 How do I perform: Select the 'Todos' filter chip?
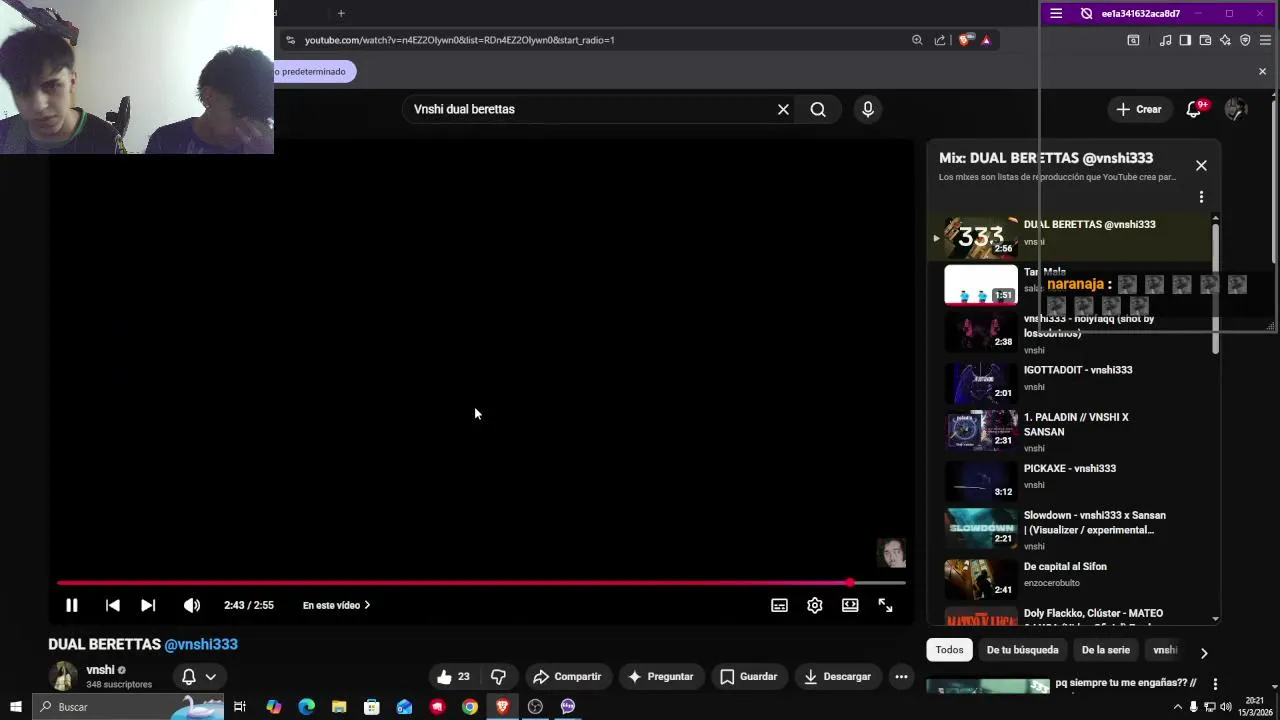949,650
